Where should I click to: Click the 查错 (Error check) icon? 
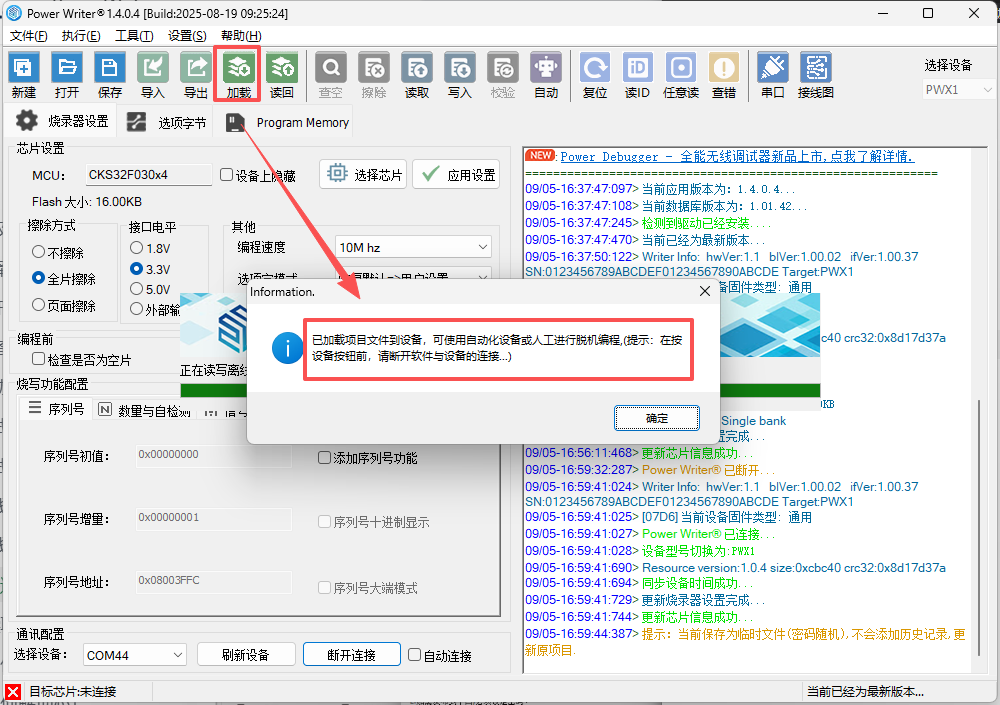[x=724, y=75]
